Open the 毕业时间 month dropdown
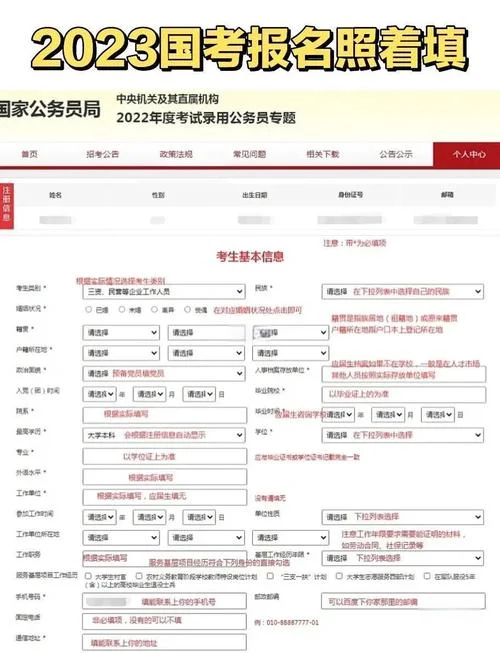 point(388,415)
